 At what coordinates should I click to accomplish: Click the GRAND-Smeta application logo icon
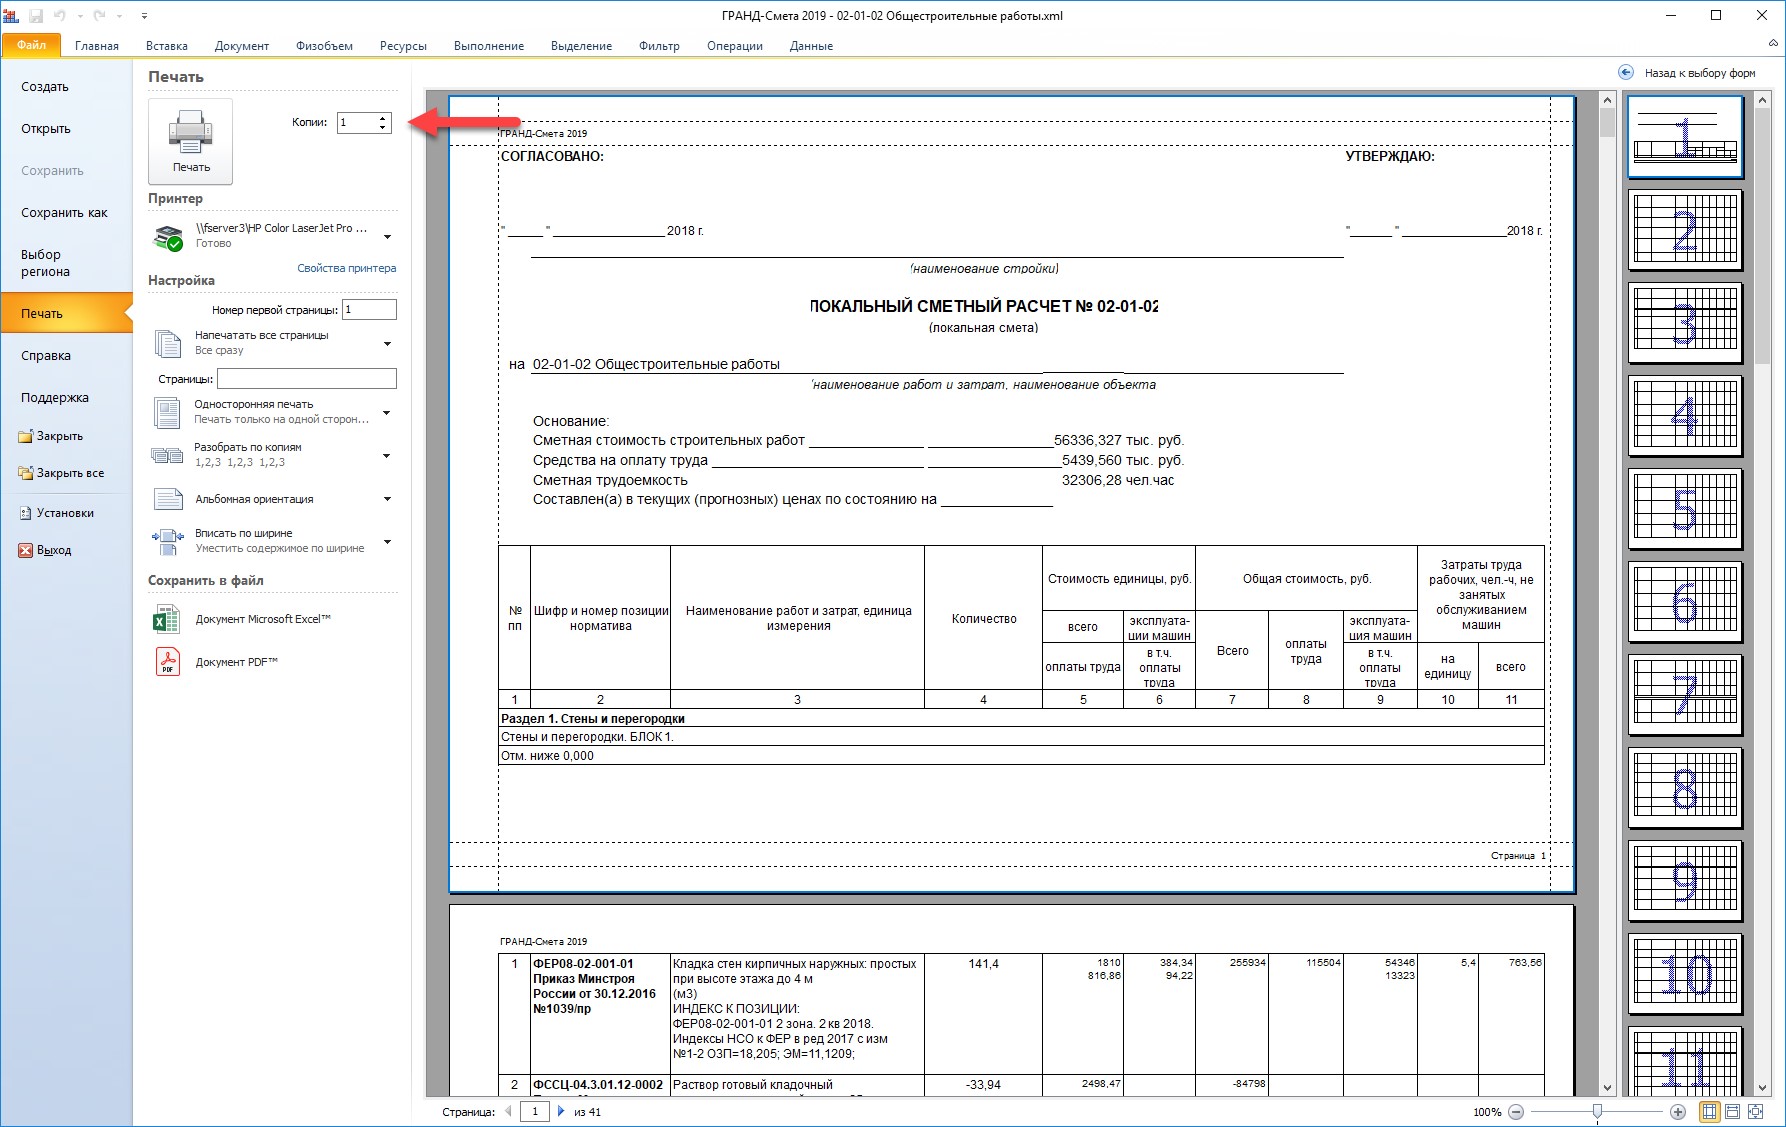[x=11, y=15]
